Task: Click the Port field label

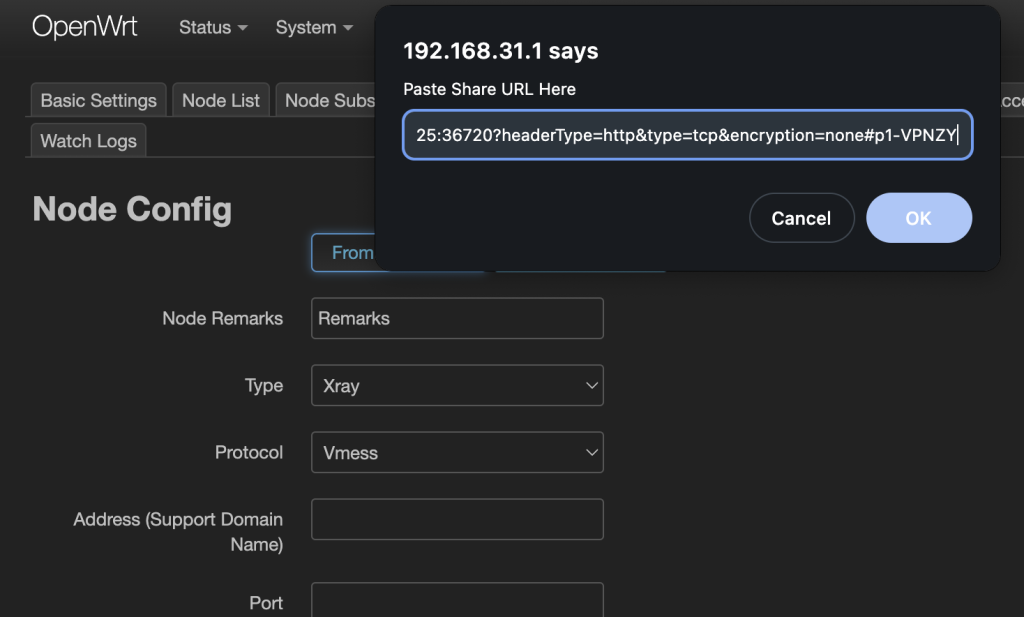Action: pos(265,603)
